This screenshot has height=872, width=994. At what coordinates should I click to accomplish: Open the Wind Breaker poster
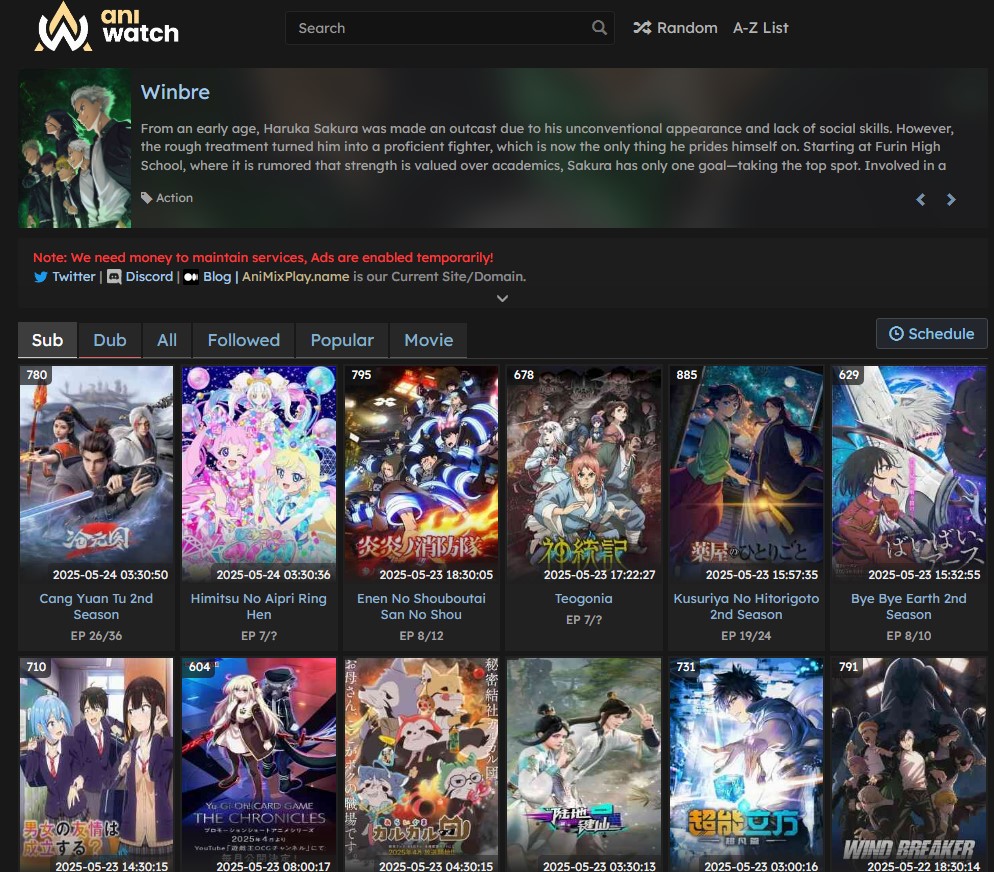[908, 765]
